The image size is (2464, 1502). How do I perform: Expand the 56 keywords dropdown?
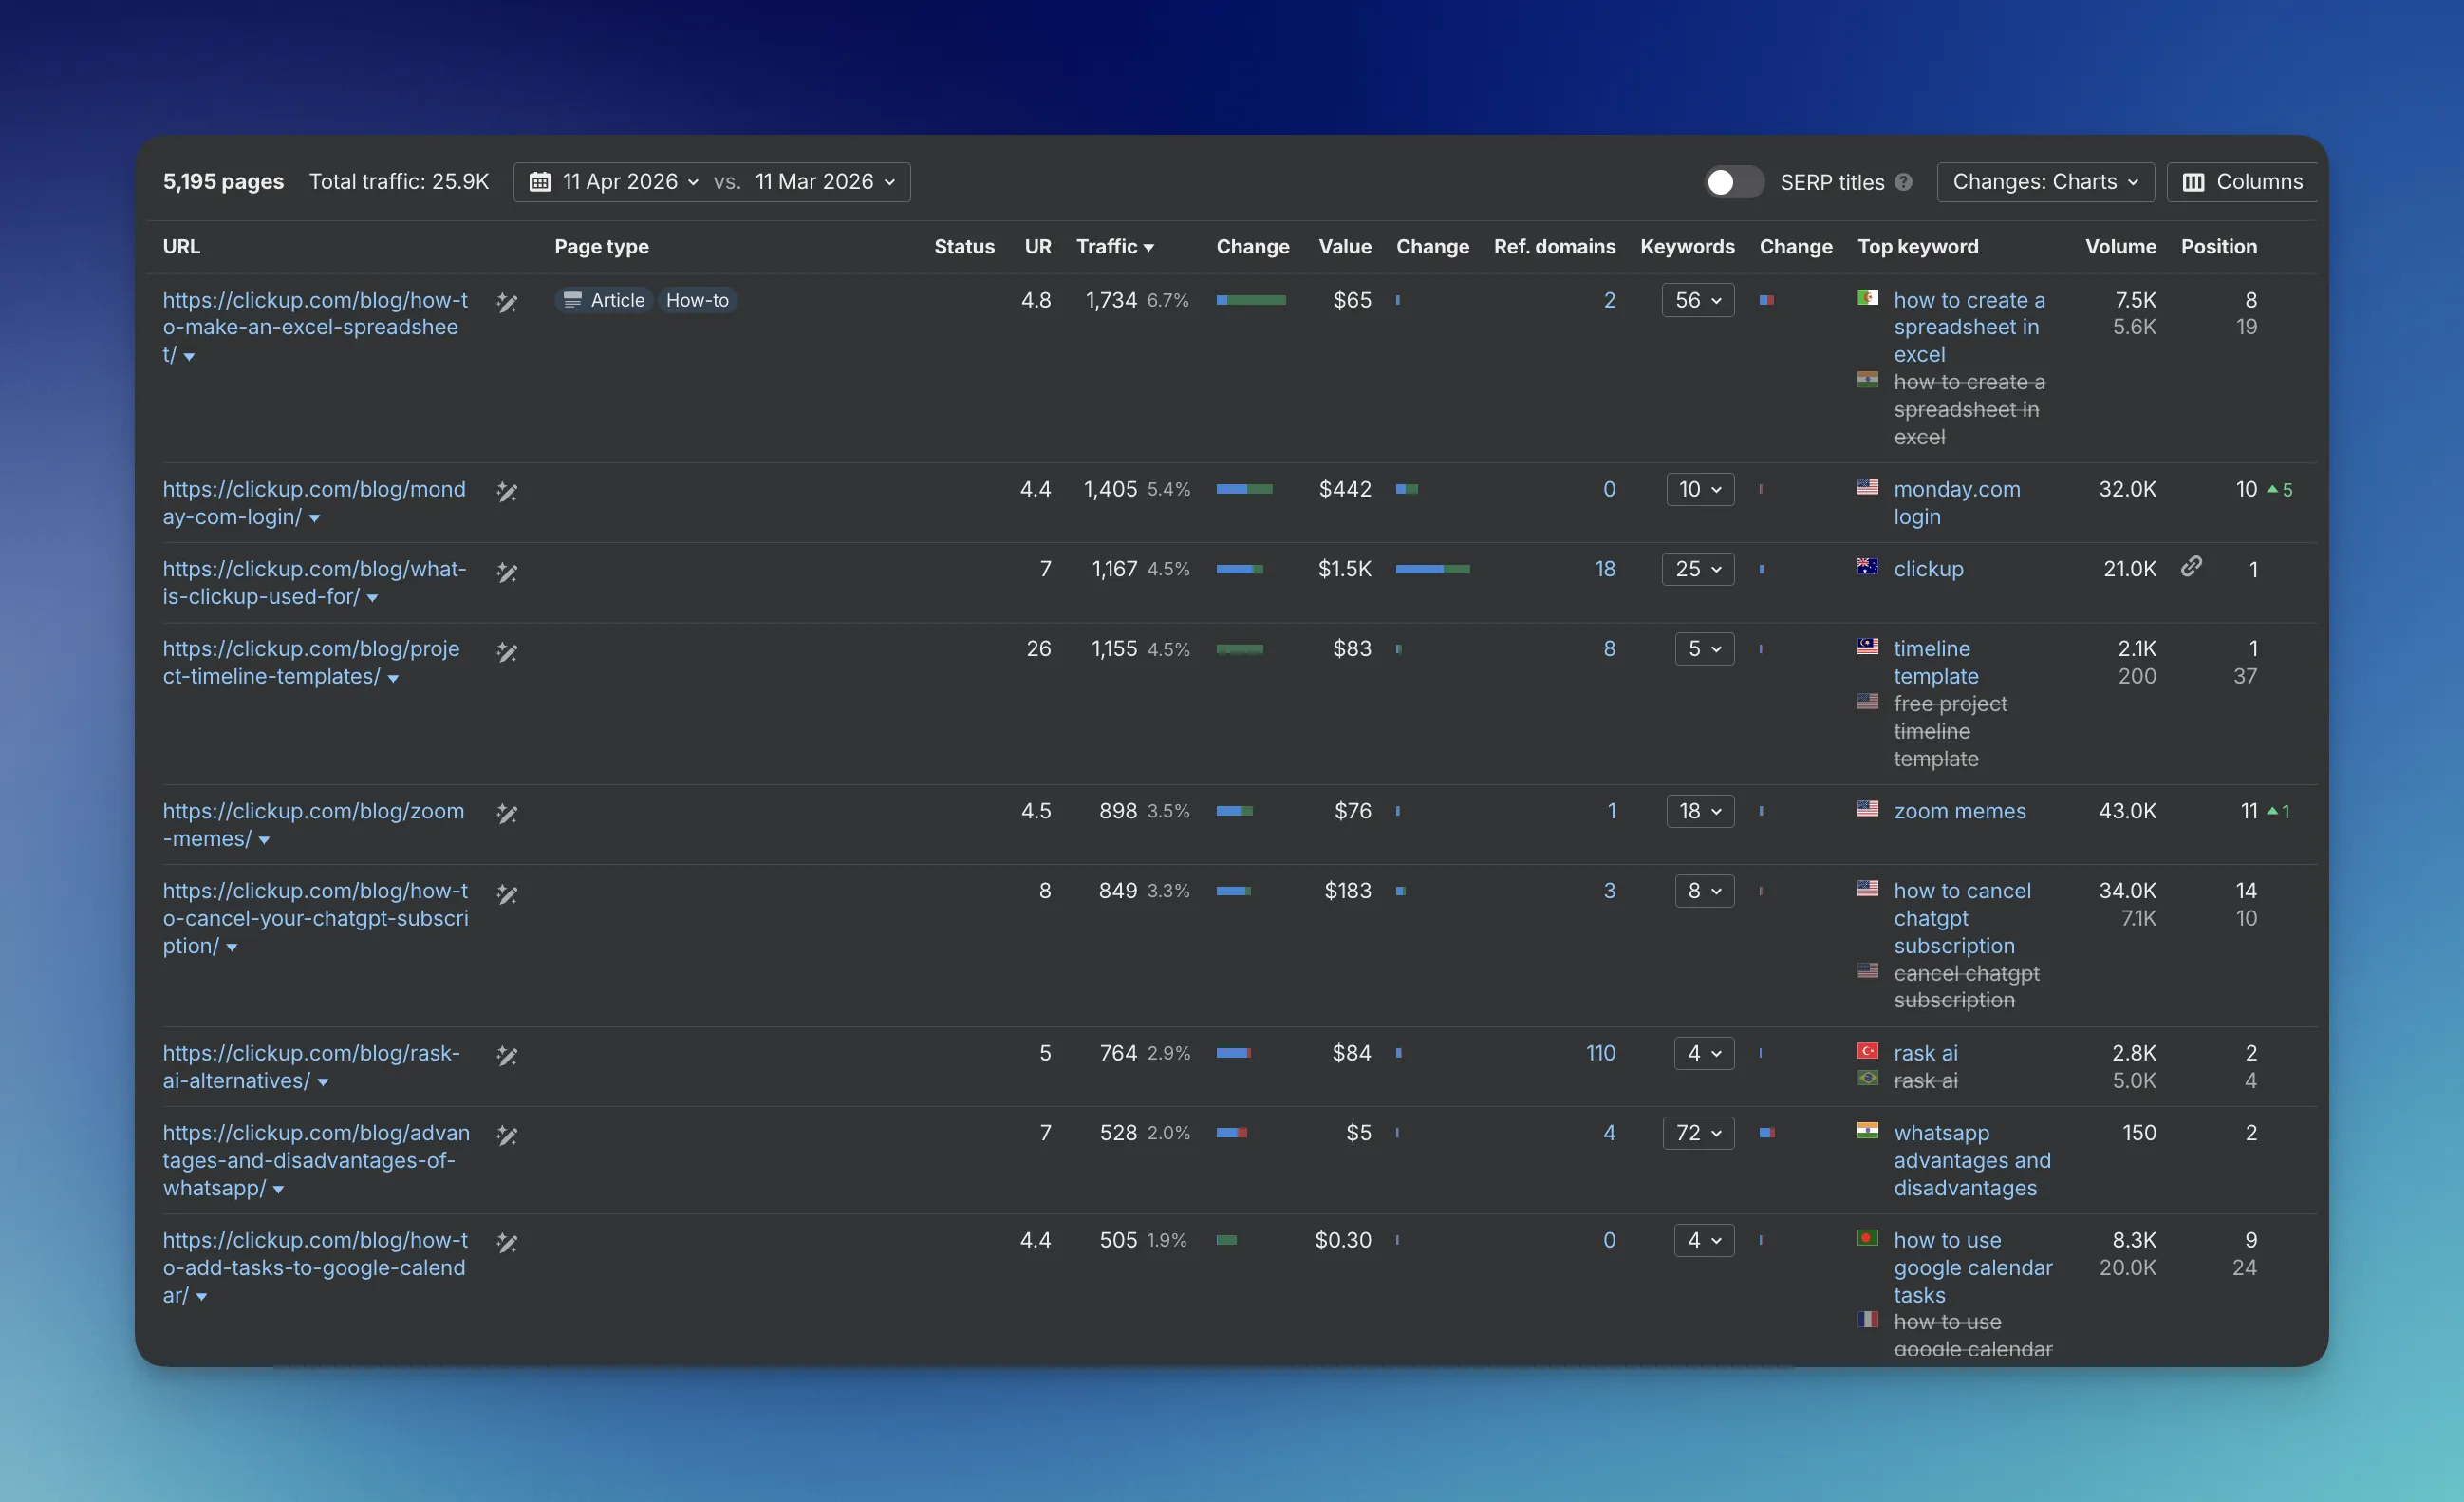click(x=1697, y=300)
